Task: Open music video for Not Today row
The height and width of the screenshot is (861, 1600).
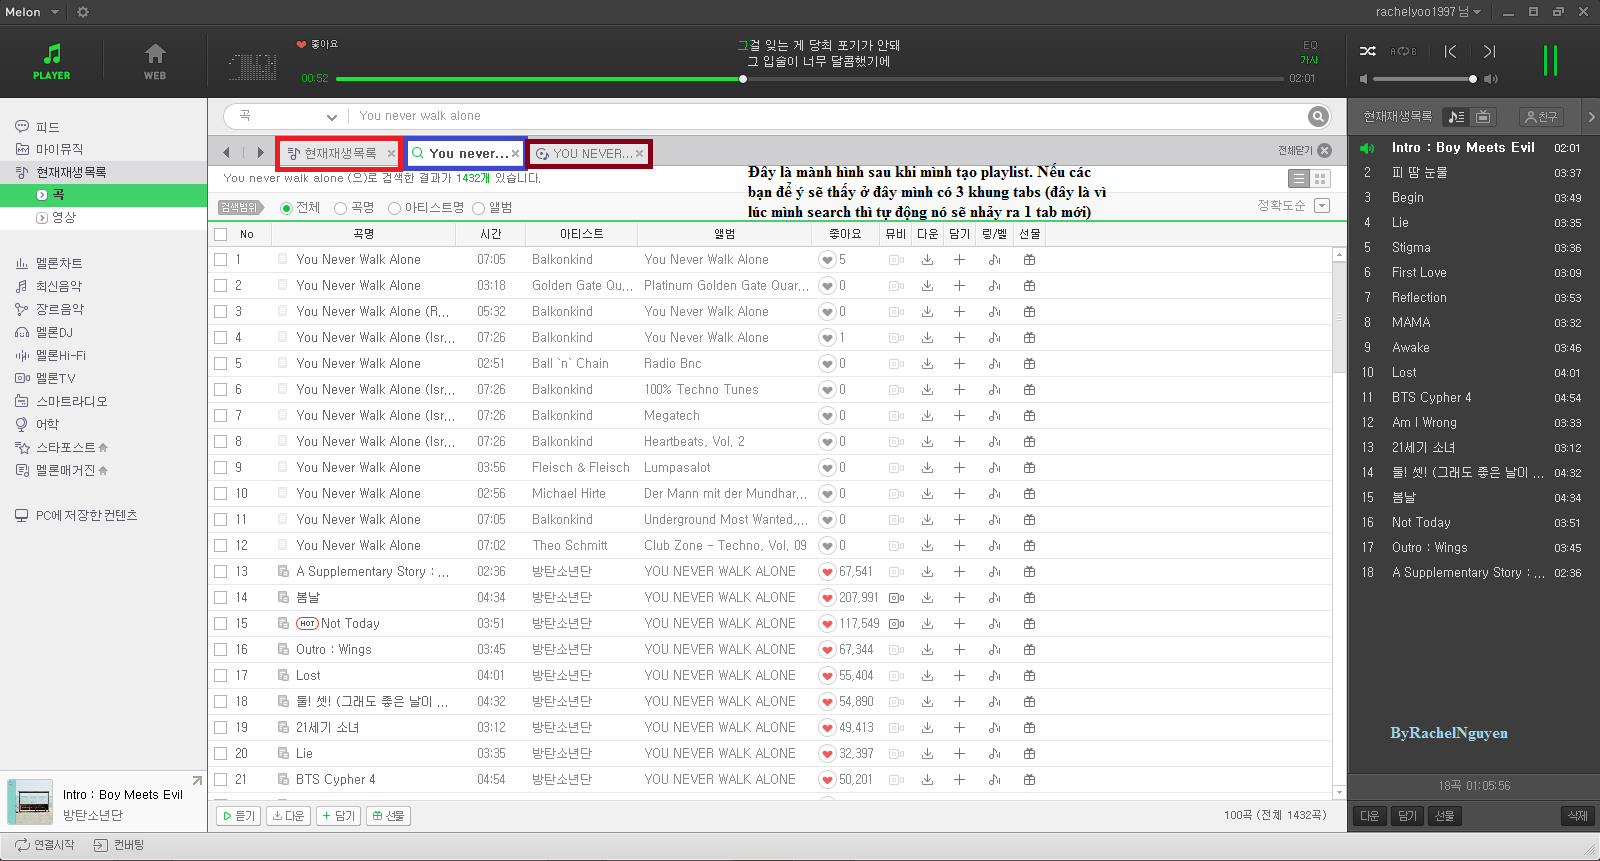Action: tap(896, 623)
